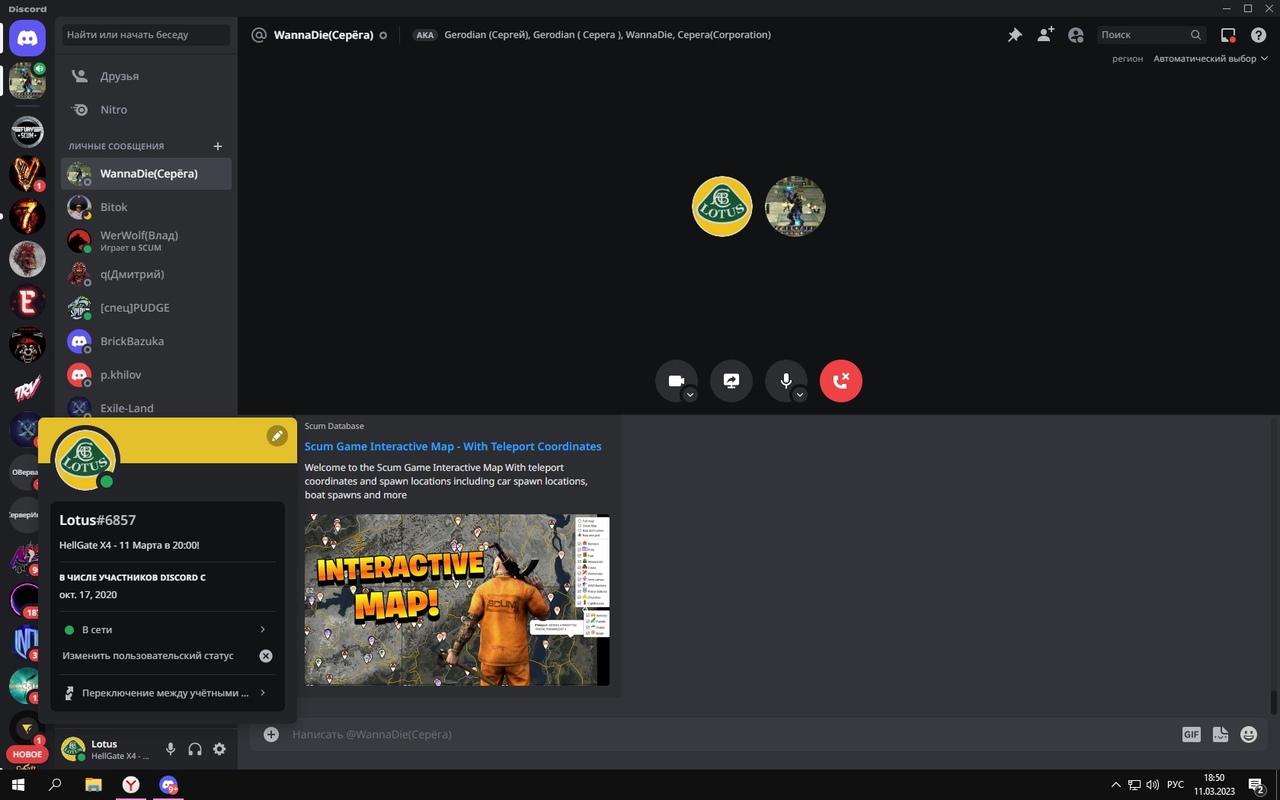Open sticker picker icon
The height and width of the screenshot is (800, 1280).
[1220, 734]
